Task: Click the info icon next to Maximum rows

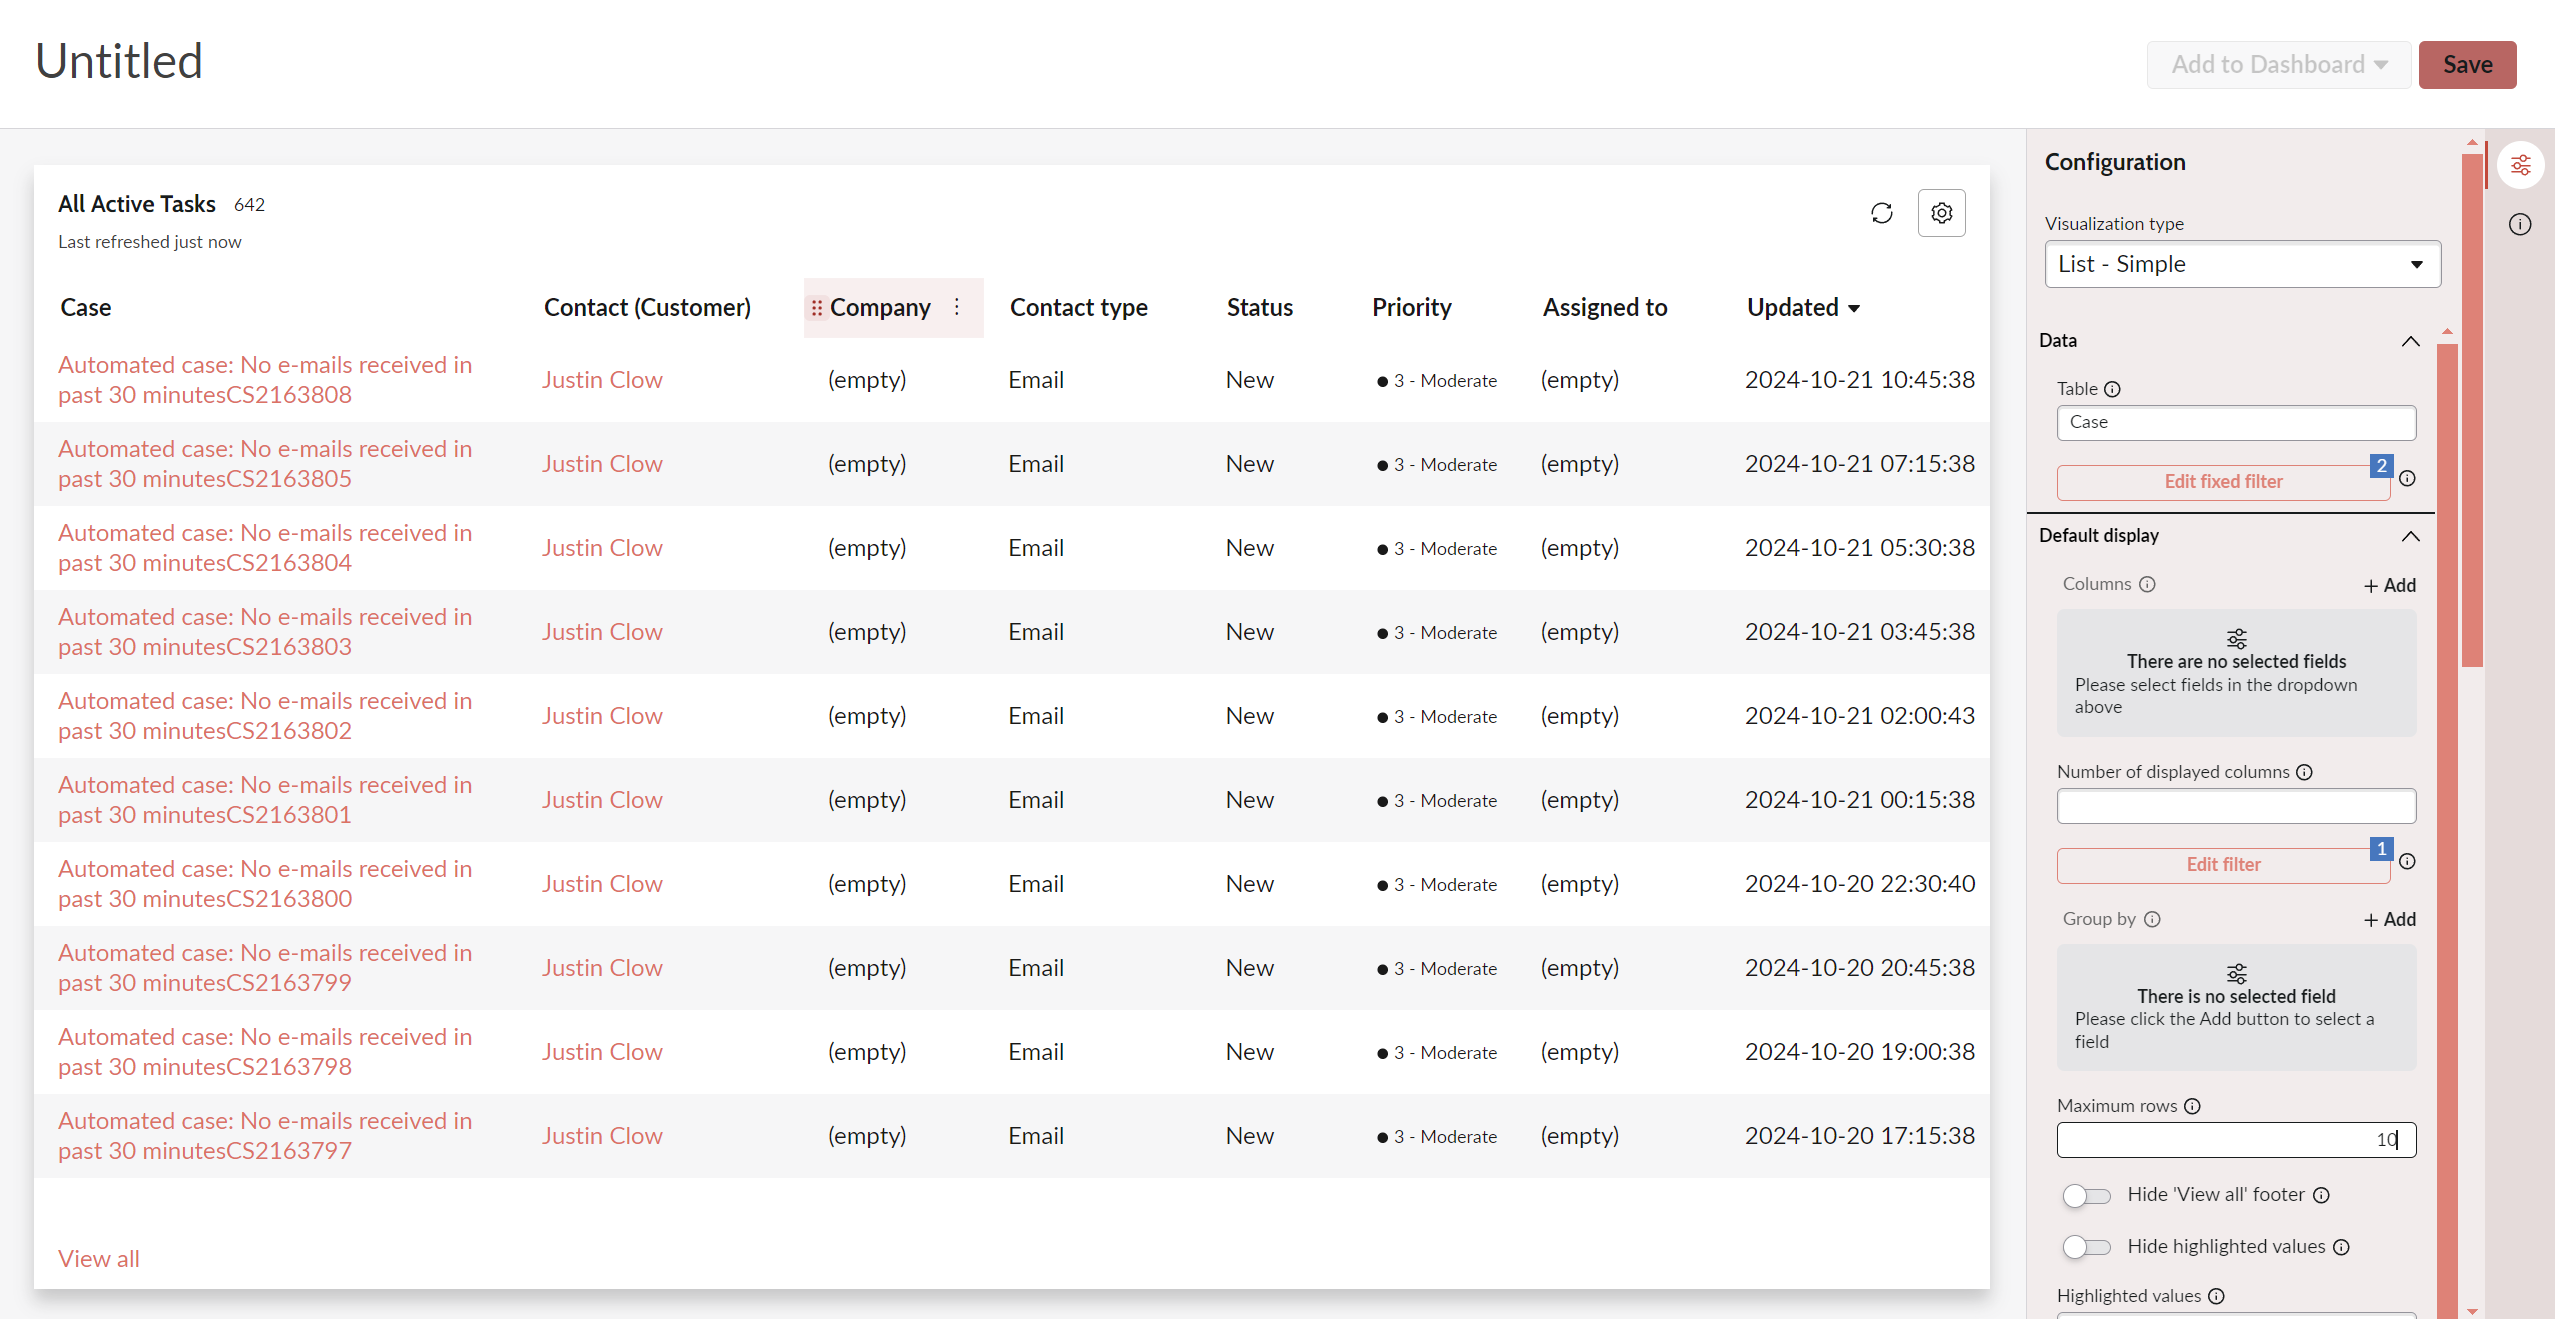Action: pyautogui.click(x=2193, y=1106)
